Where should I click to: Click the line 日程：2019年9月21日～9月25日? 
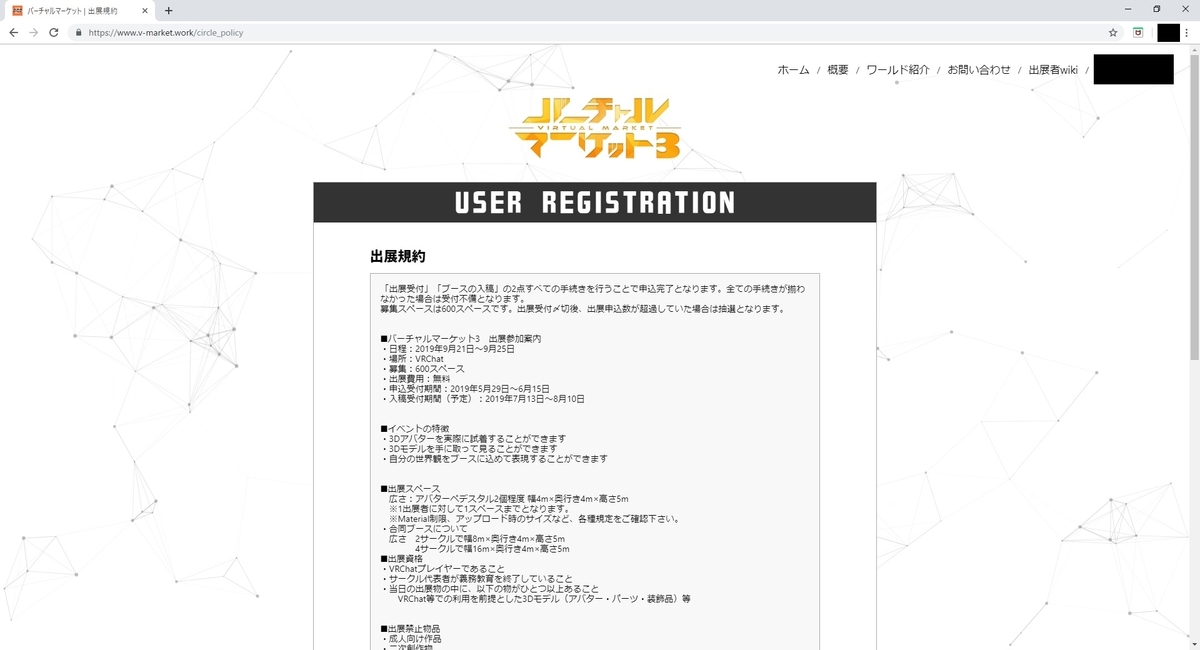[x=448, y=349]
